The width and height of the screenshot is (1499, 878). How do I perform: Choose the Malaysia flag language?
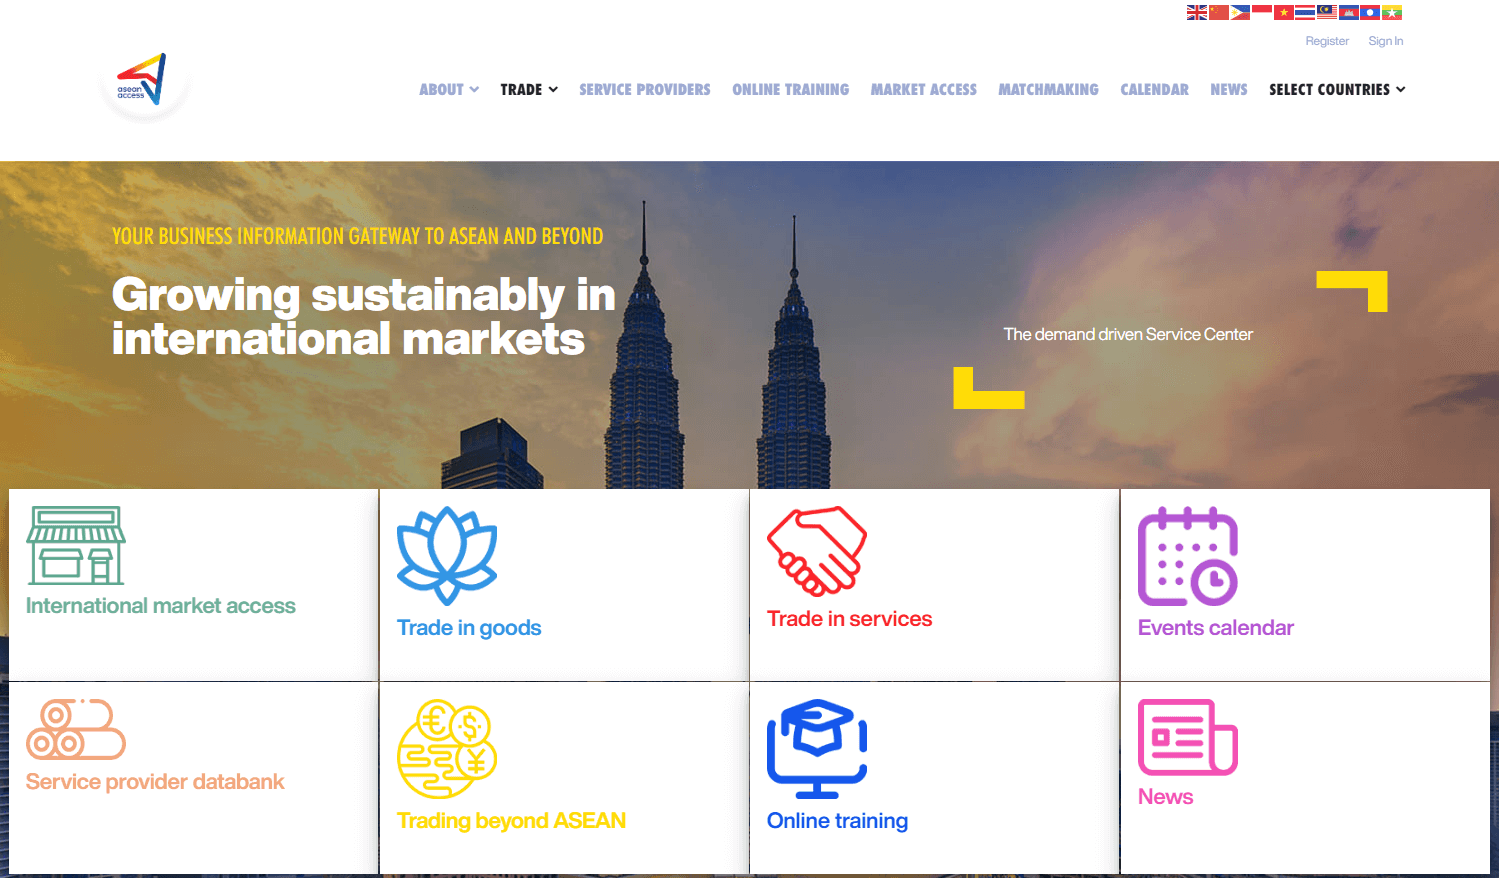[x=1327, y=12]
